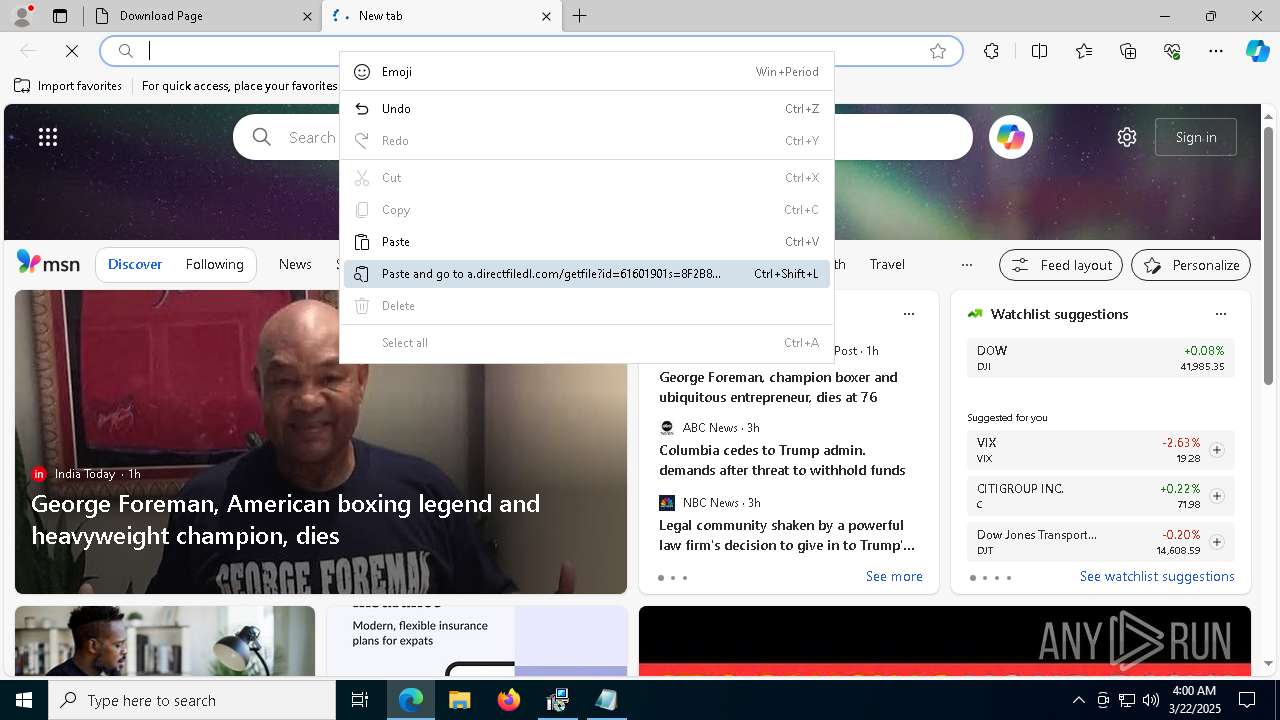This screenshot has width=1280, height=720.
Task: Open volume control in system tray
Action: point(1151,700)
